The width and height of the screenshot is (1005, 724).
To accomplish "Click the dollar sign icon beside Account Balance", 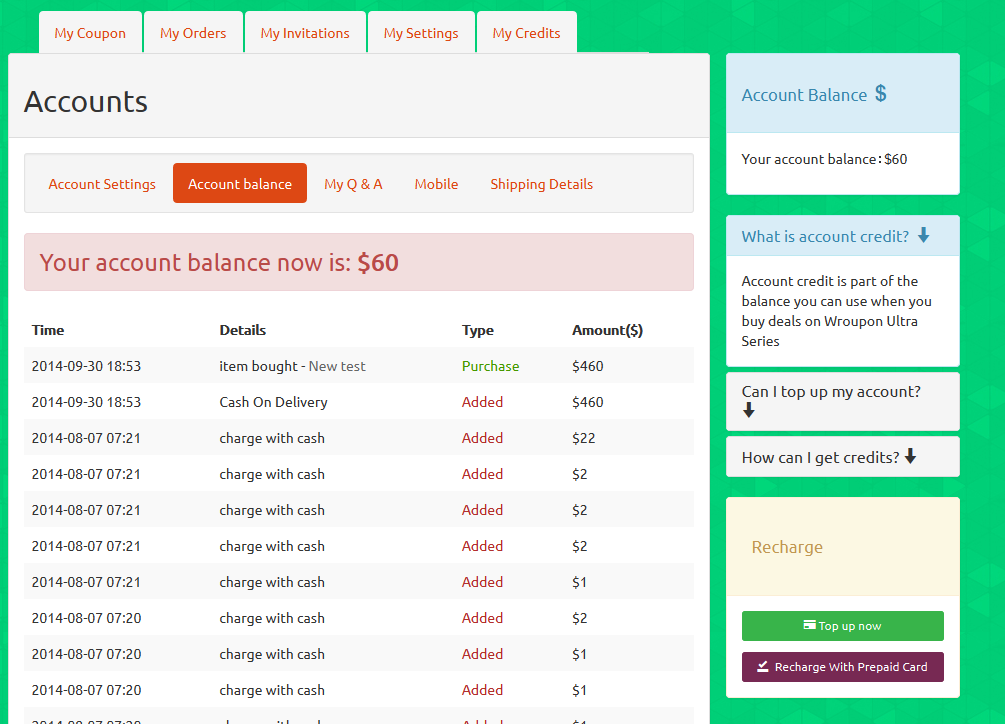I will [x=881, y=92].
